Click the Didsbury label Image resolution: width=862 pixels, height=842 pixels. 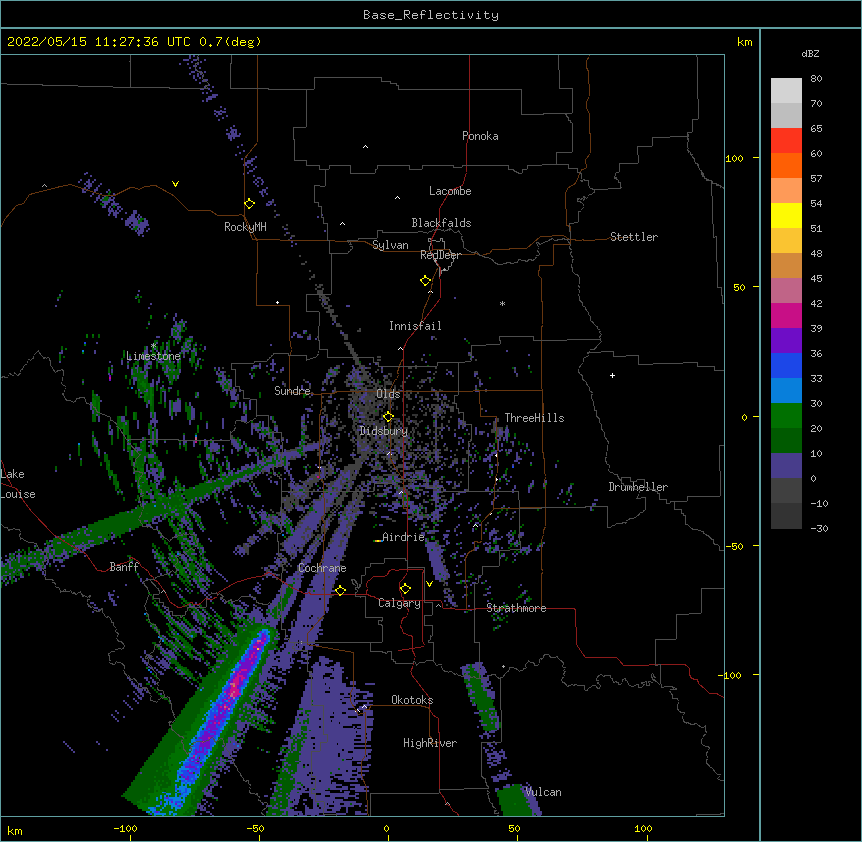(384, 431)
